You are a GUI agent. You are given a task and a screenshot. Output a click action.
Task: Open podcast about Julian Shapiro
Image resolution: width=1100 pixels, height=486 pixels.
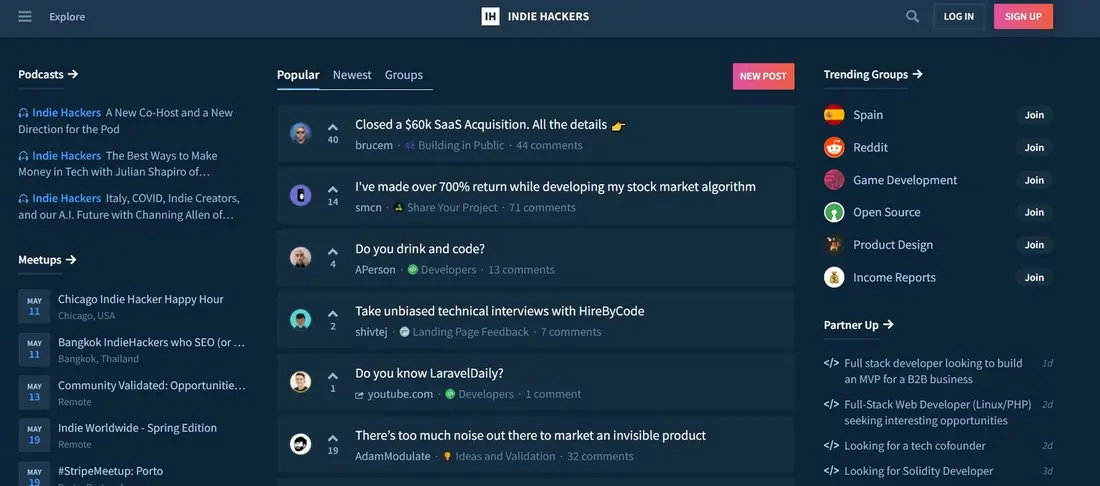point(118,163)
